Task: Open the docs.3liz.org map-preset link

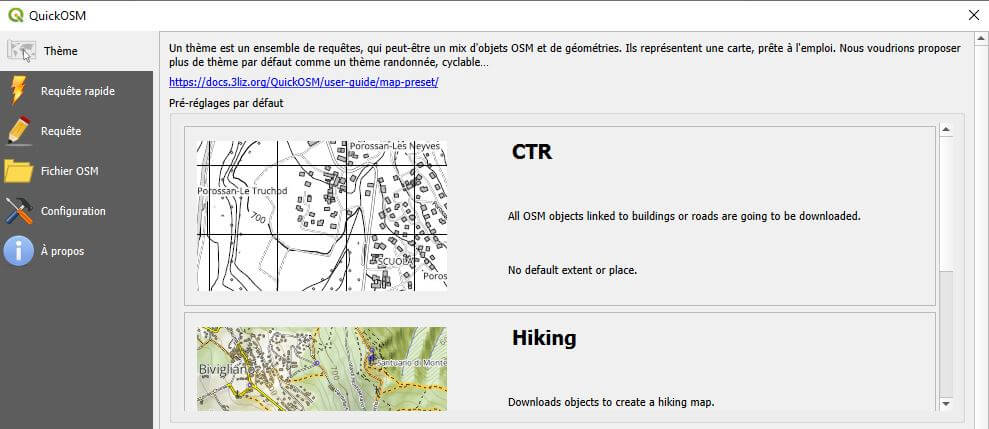Action: click(x=304, y=82)
